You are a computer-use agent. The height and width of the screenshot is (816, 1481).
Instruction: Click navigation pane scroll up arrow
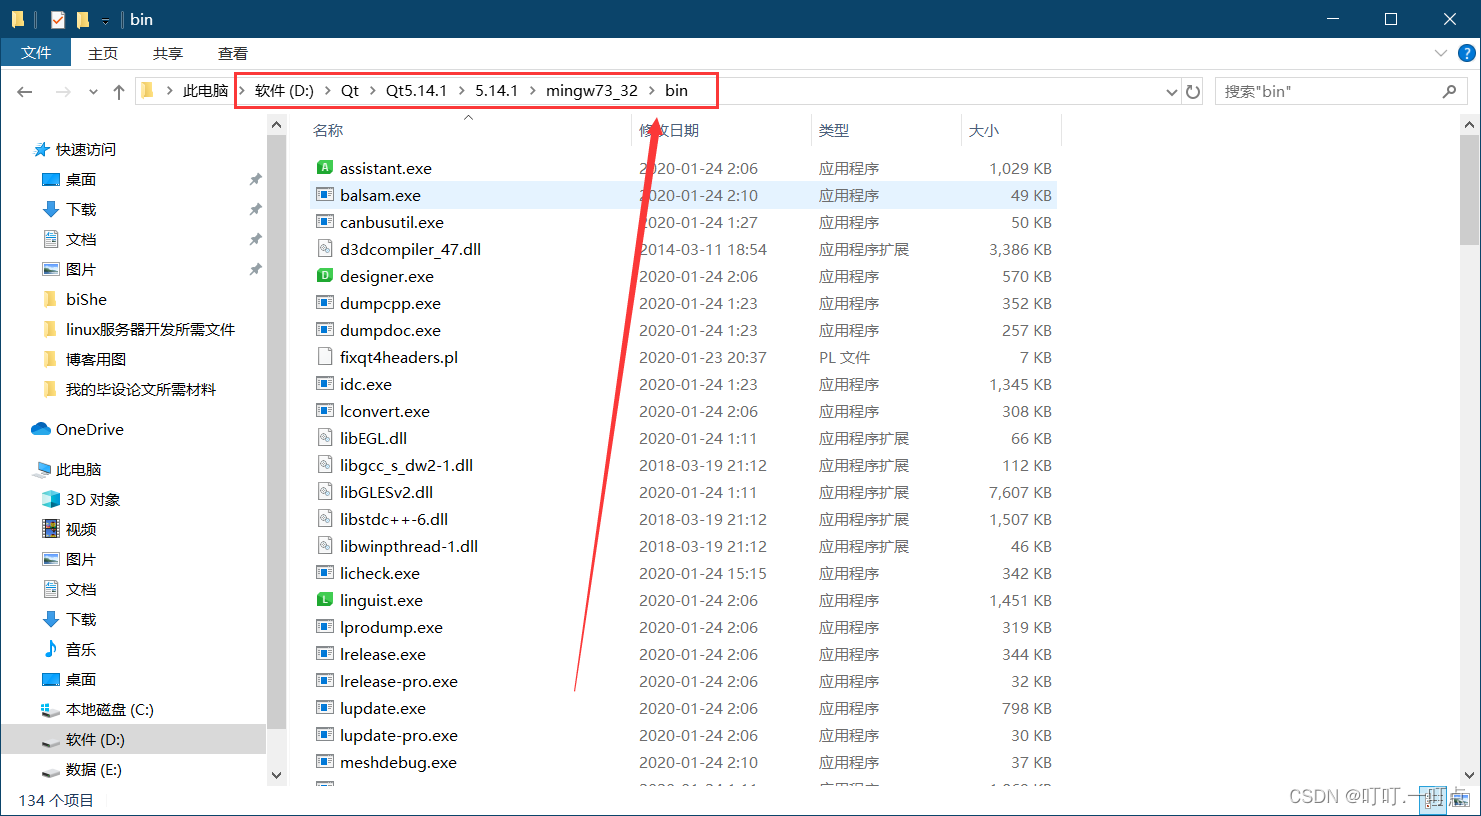coord(277,125)
